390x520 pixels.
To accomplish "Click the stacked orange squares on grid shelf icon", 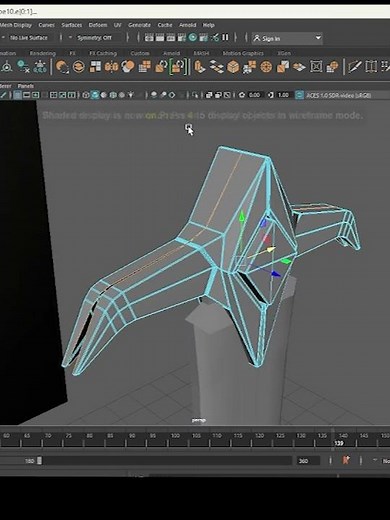I will (x=145, y=67).
